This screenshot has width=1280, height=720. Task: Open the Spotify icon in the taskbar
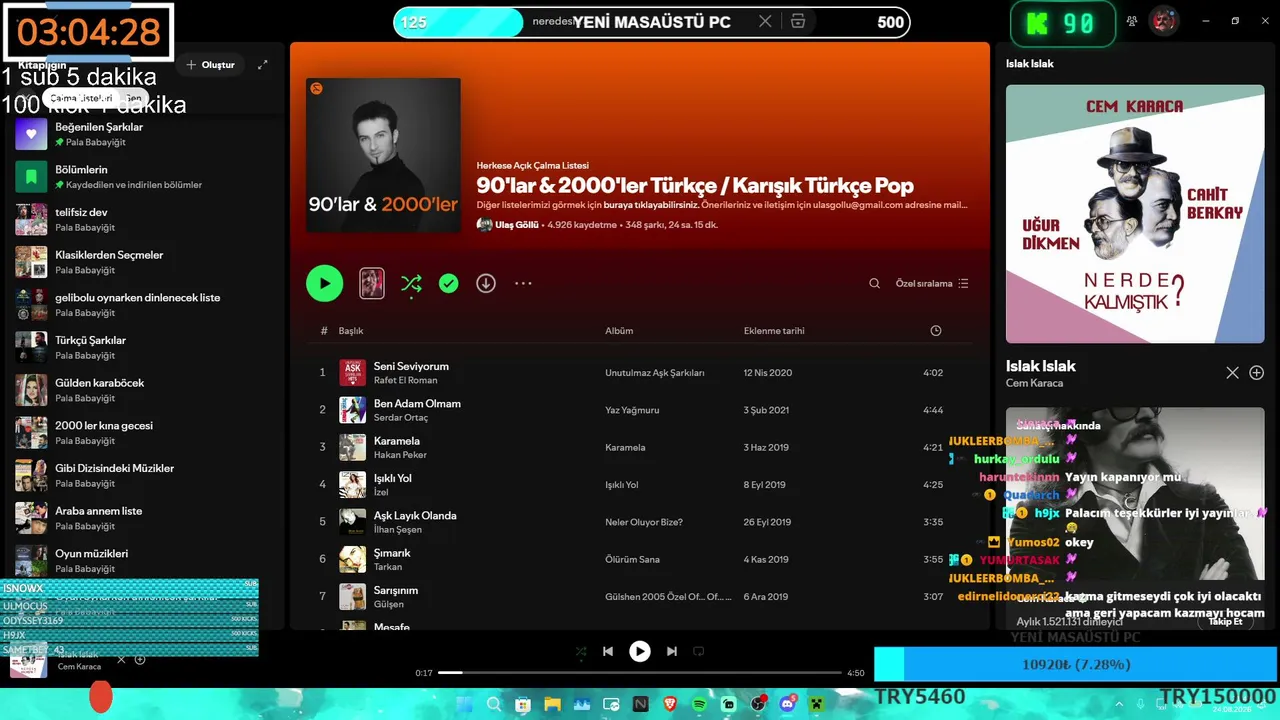tap(699, 704)
